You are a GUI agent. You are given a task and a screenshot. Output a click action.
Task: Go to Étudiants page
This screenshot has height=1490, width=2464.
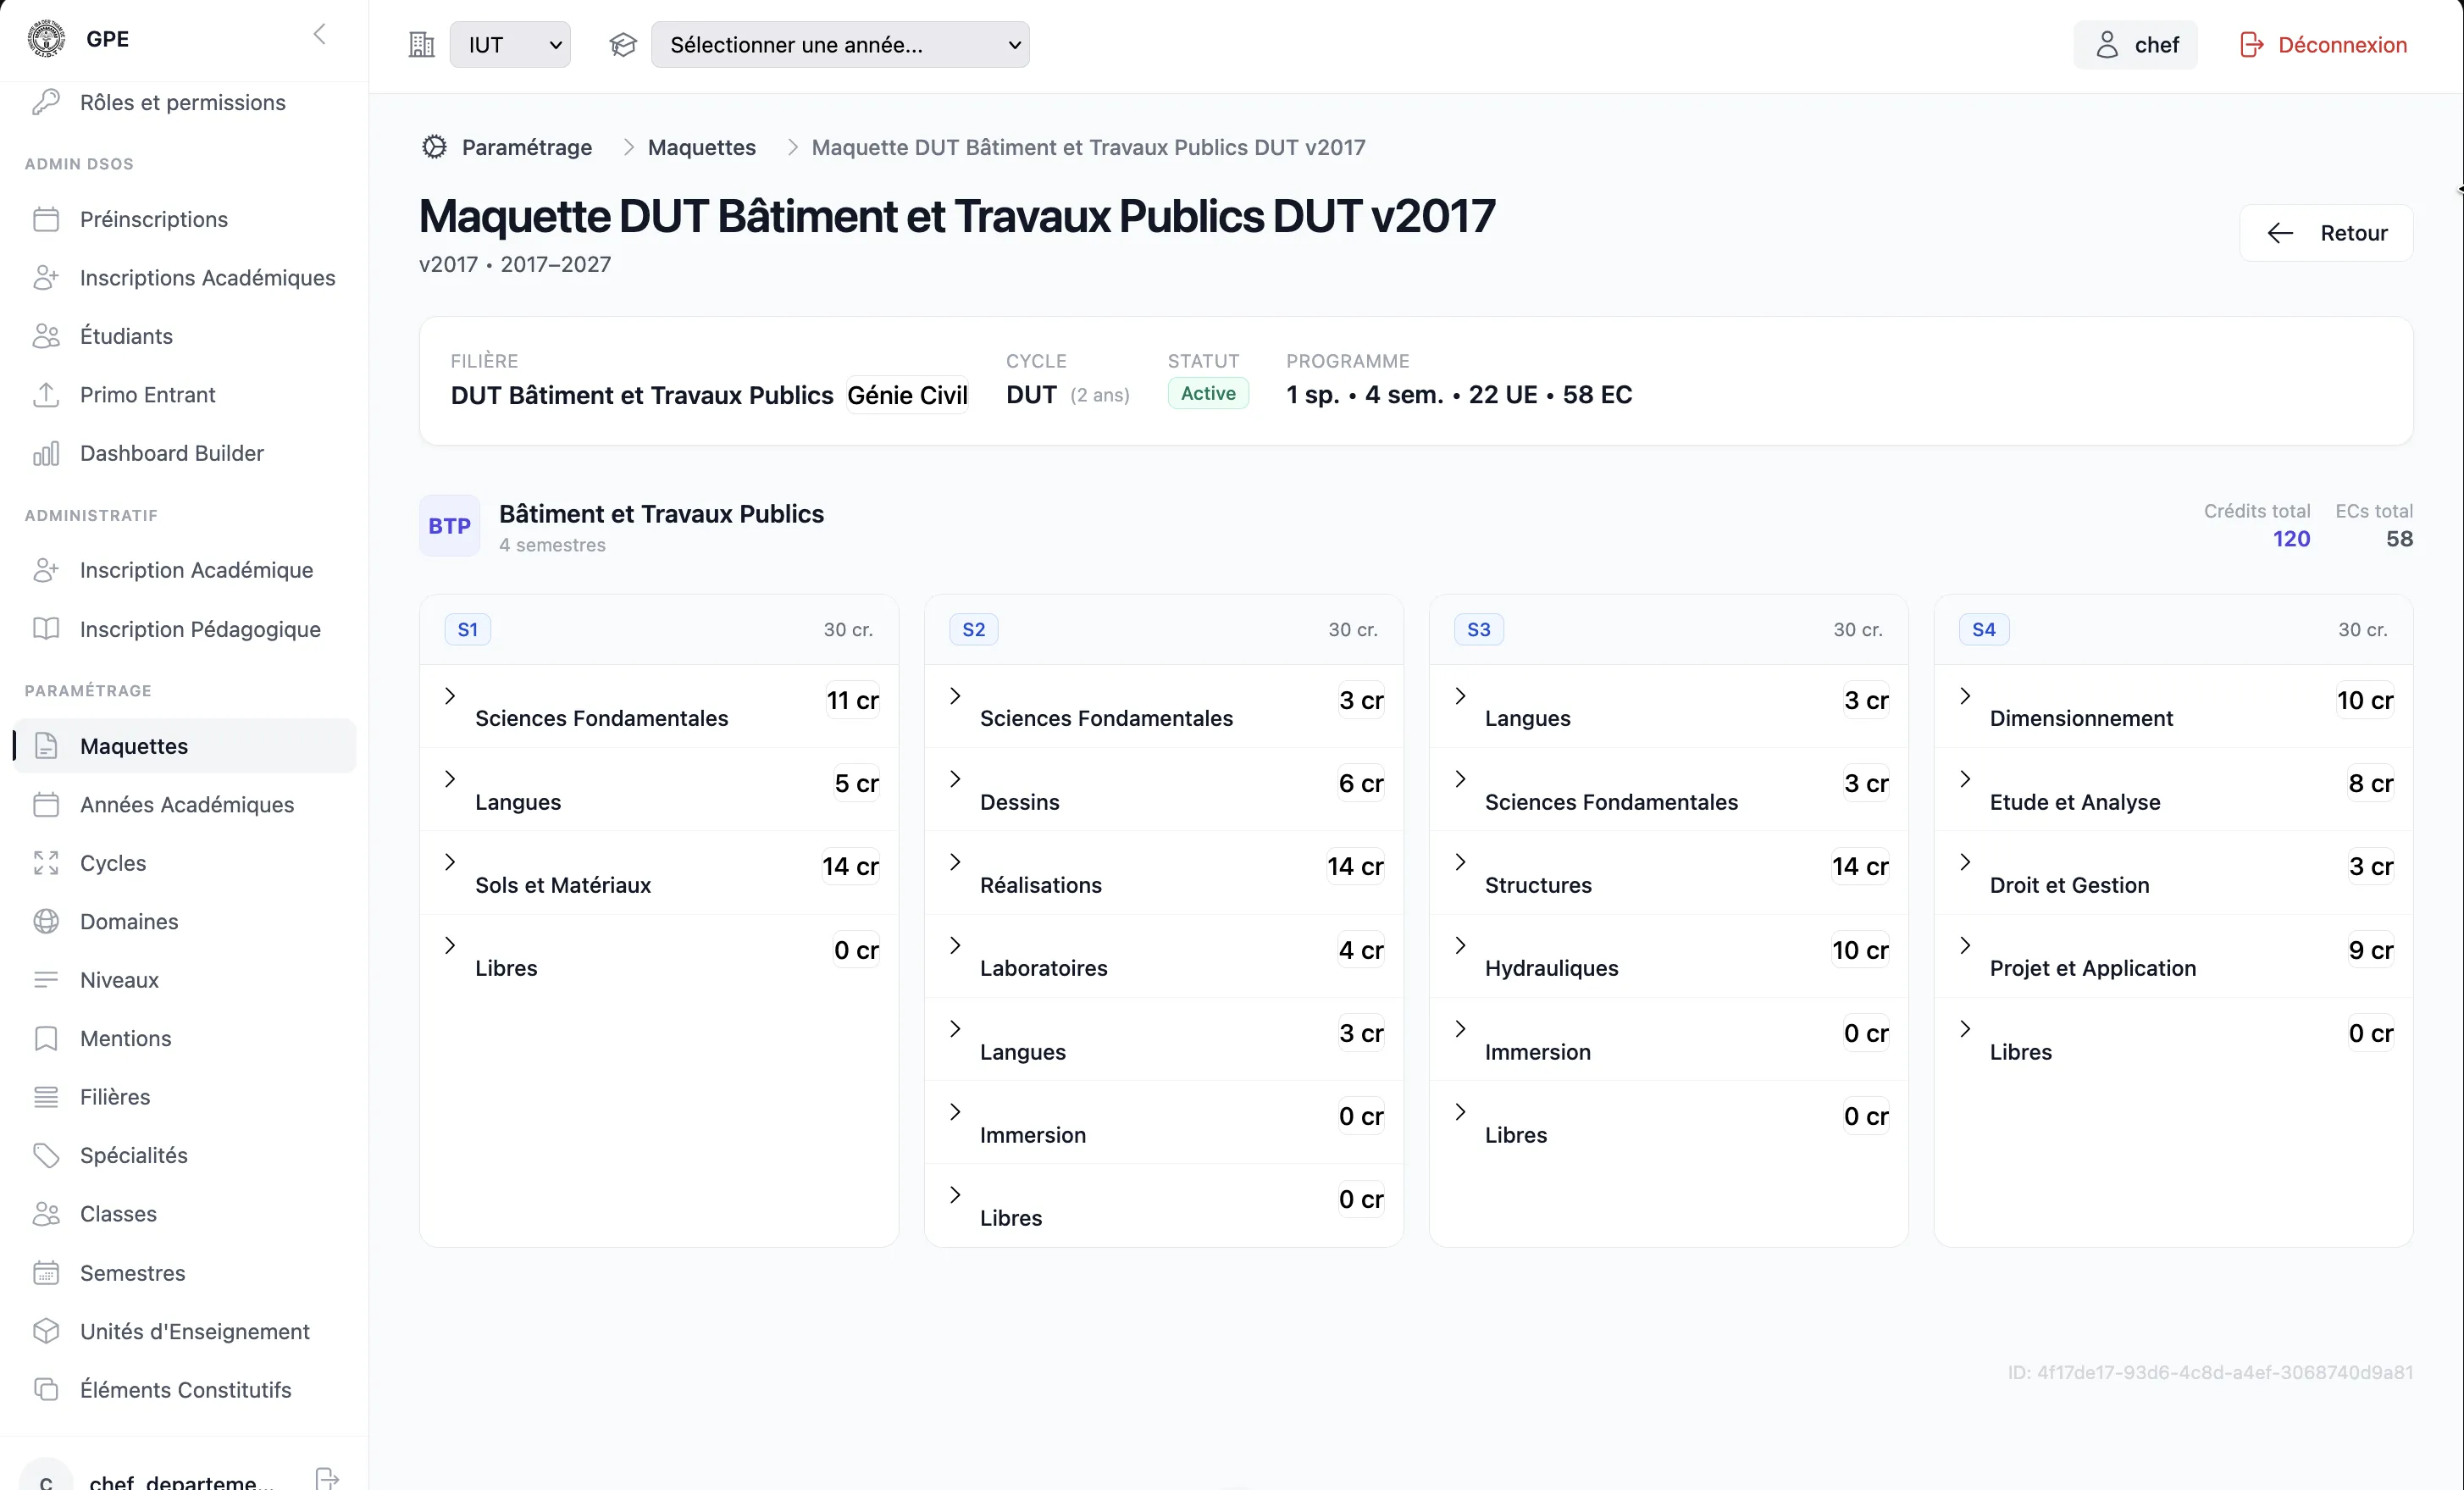[184, 336]
